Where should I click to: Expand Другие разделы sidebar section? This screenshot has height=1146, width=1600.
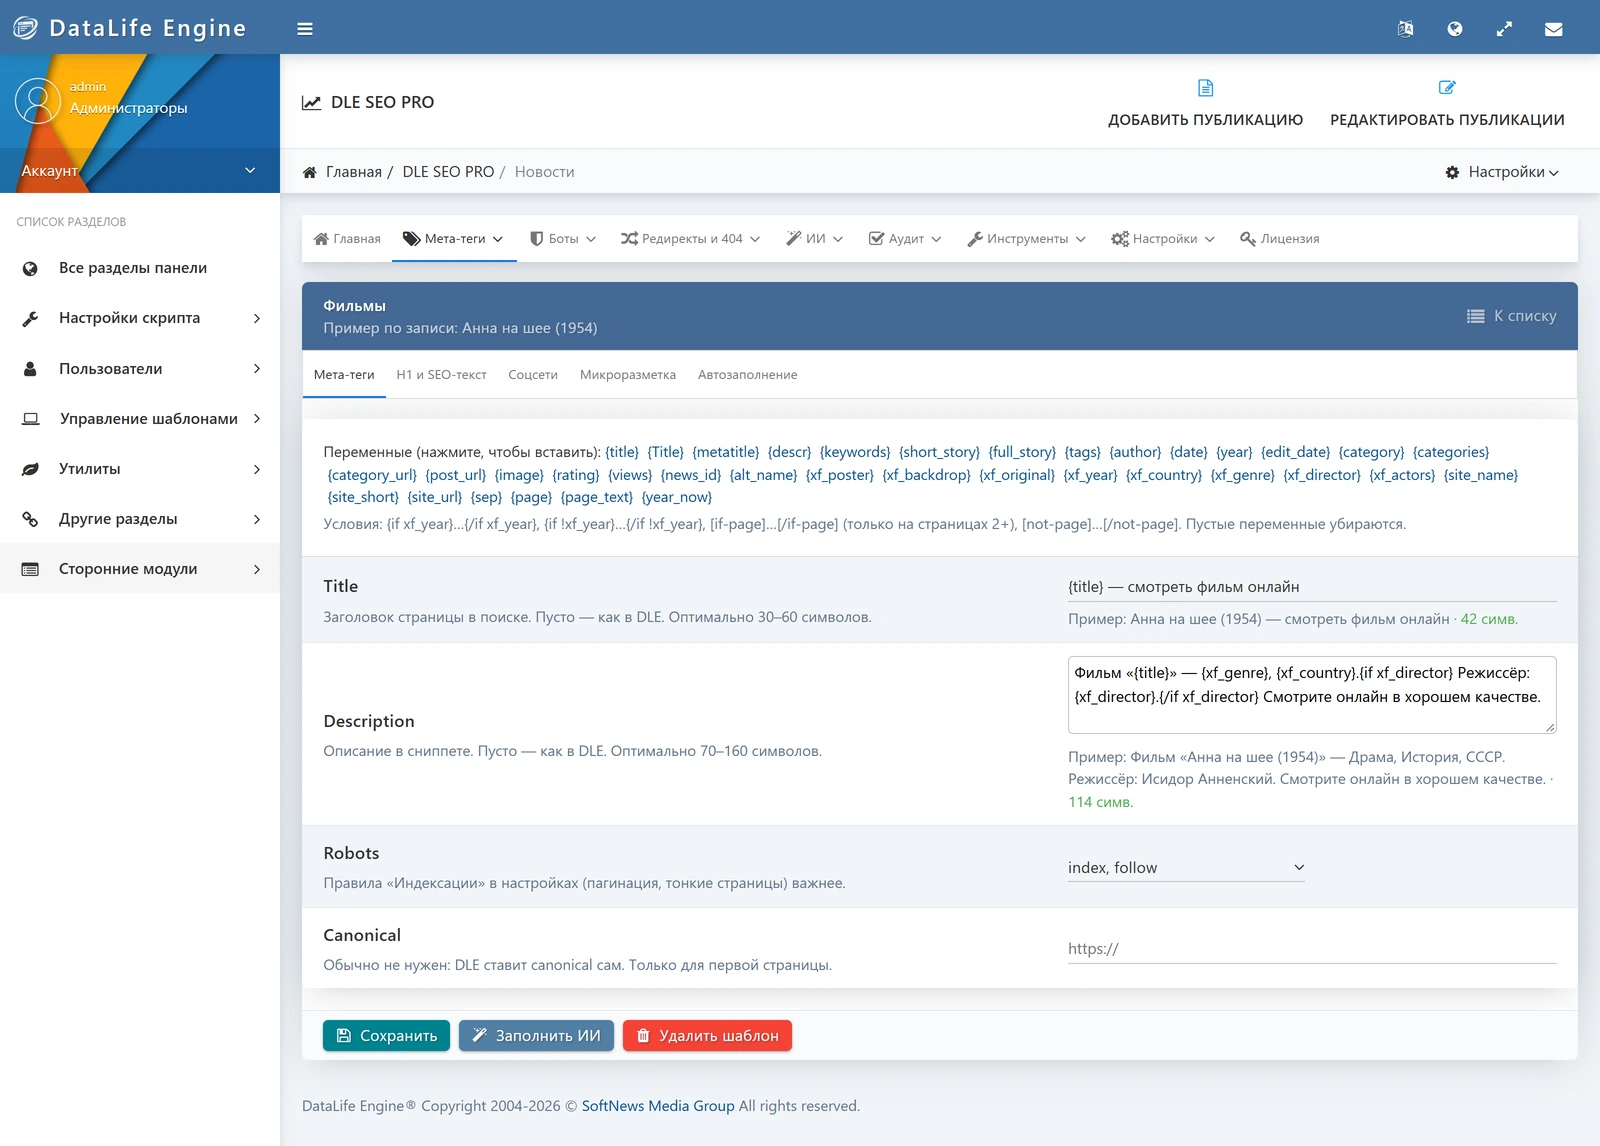(140, 518)
